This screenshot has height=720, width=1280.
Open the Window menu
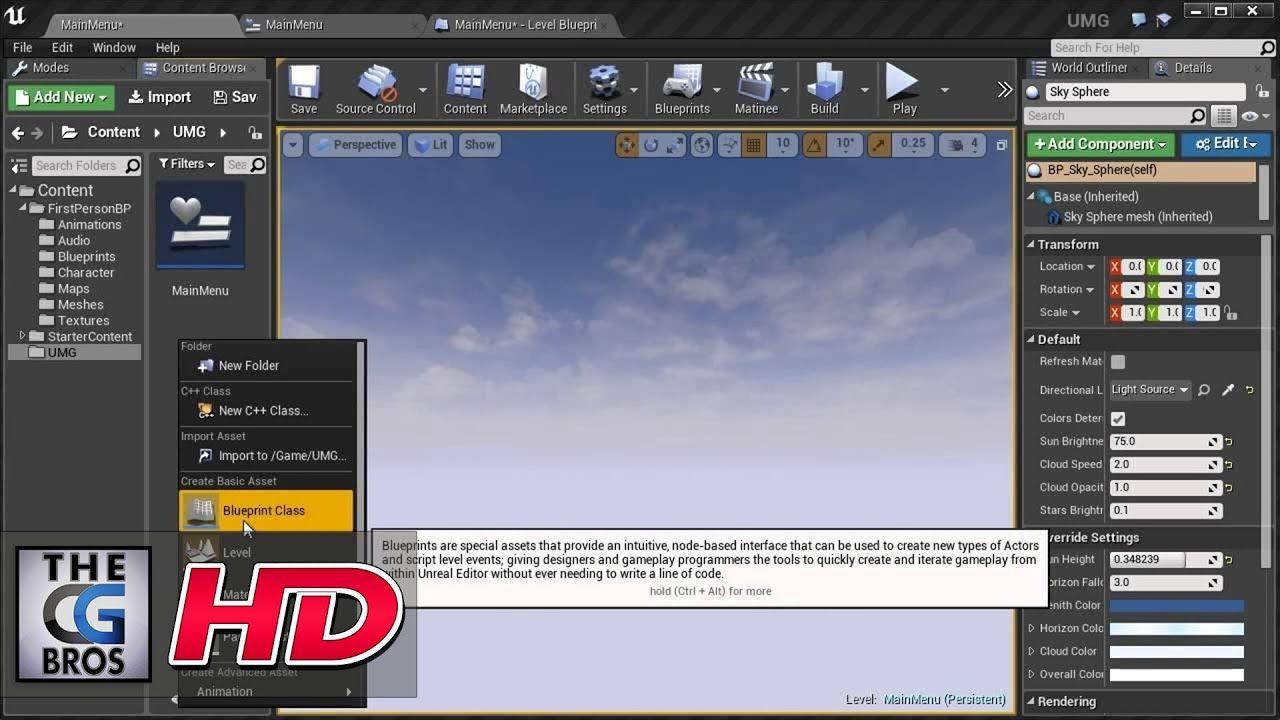click(x=114, y=47)
